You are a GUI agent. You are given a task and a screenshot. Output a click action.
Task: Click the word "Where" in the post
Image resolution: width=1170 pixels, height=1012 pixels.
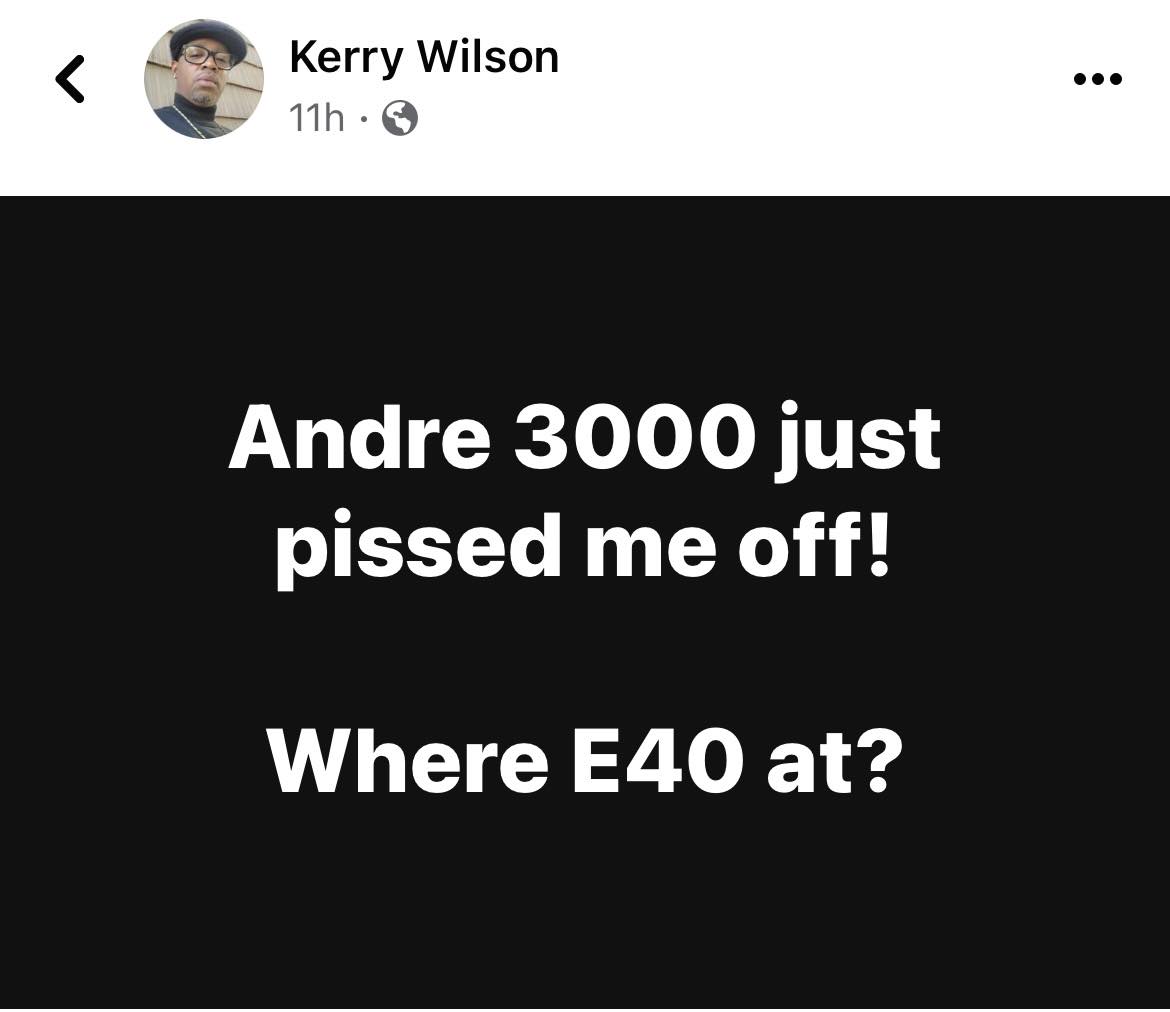[x=408, y=762]
